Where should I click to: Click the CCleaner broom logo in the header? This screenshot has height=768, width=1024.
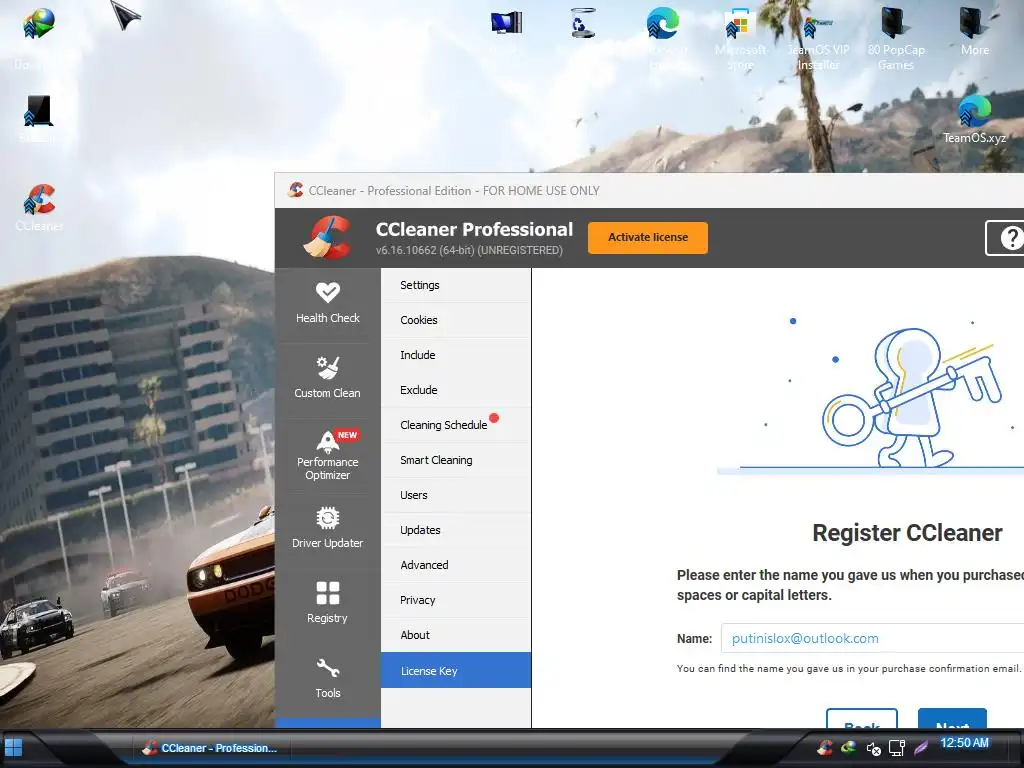327,238
